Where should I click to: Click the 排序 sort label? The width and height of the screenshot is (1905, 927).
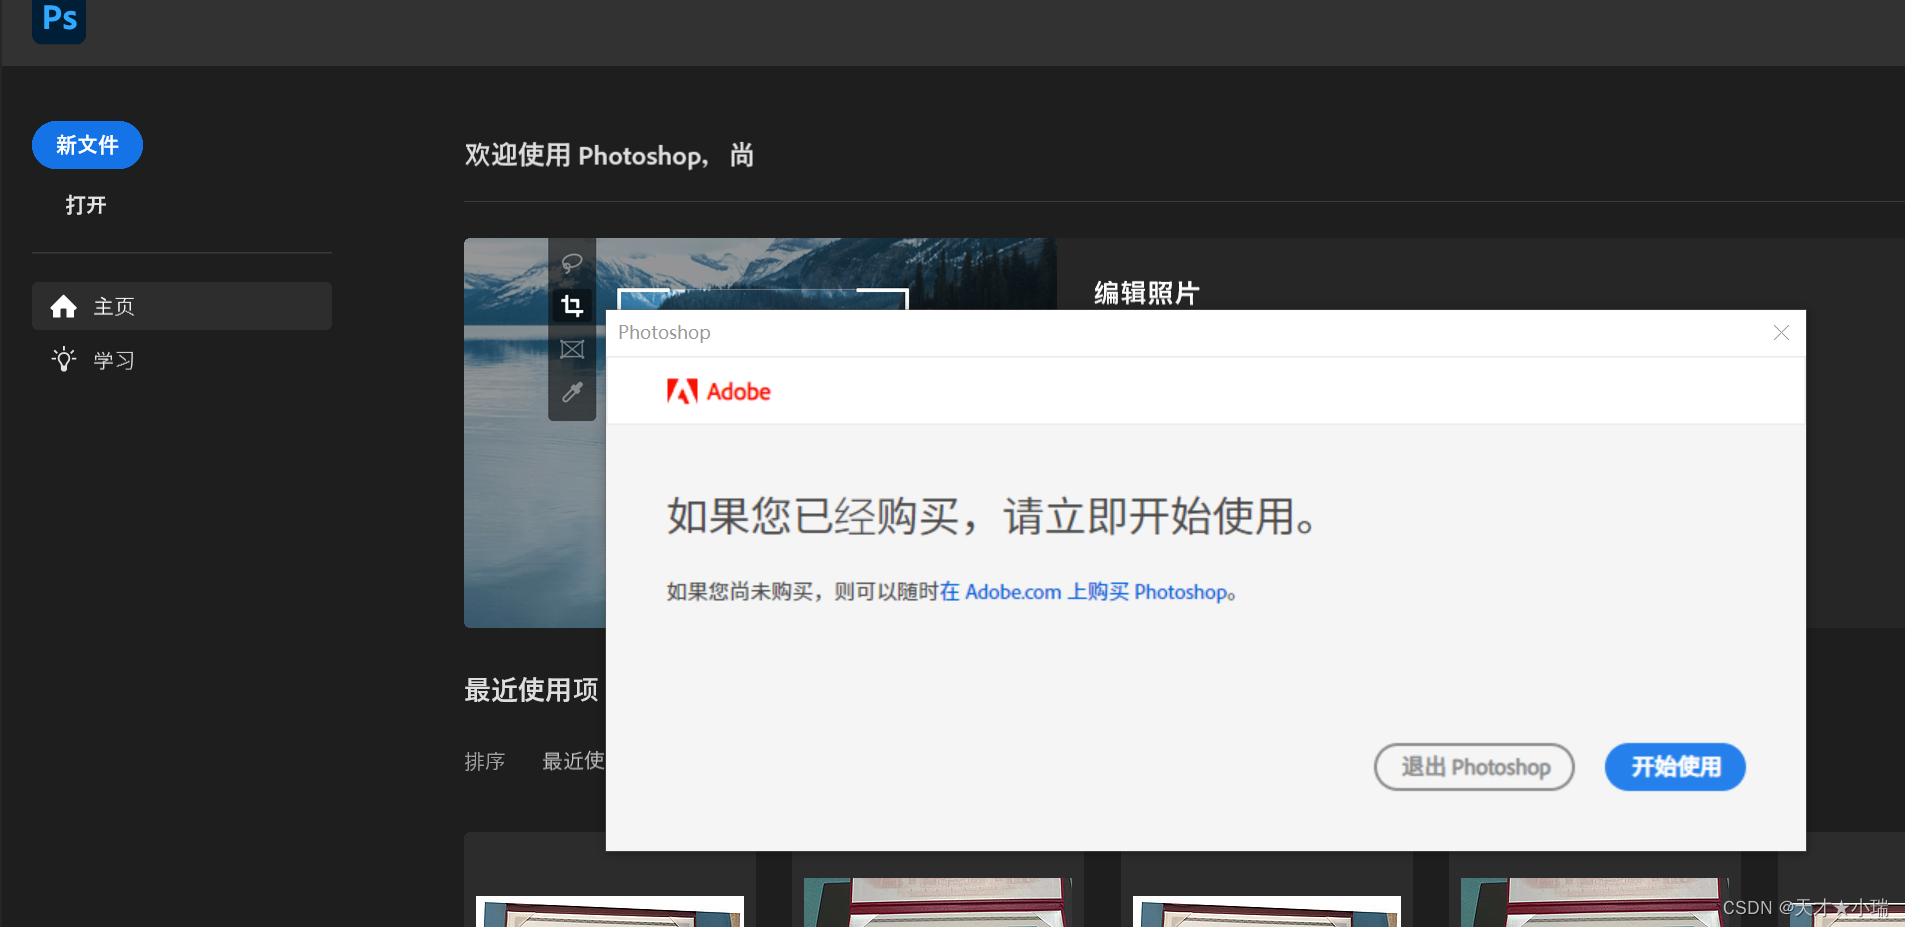click(x=485, y=761)
